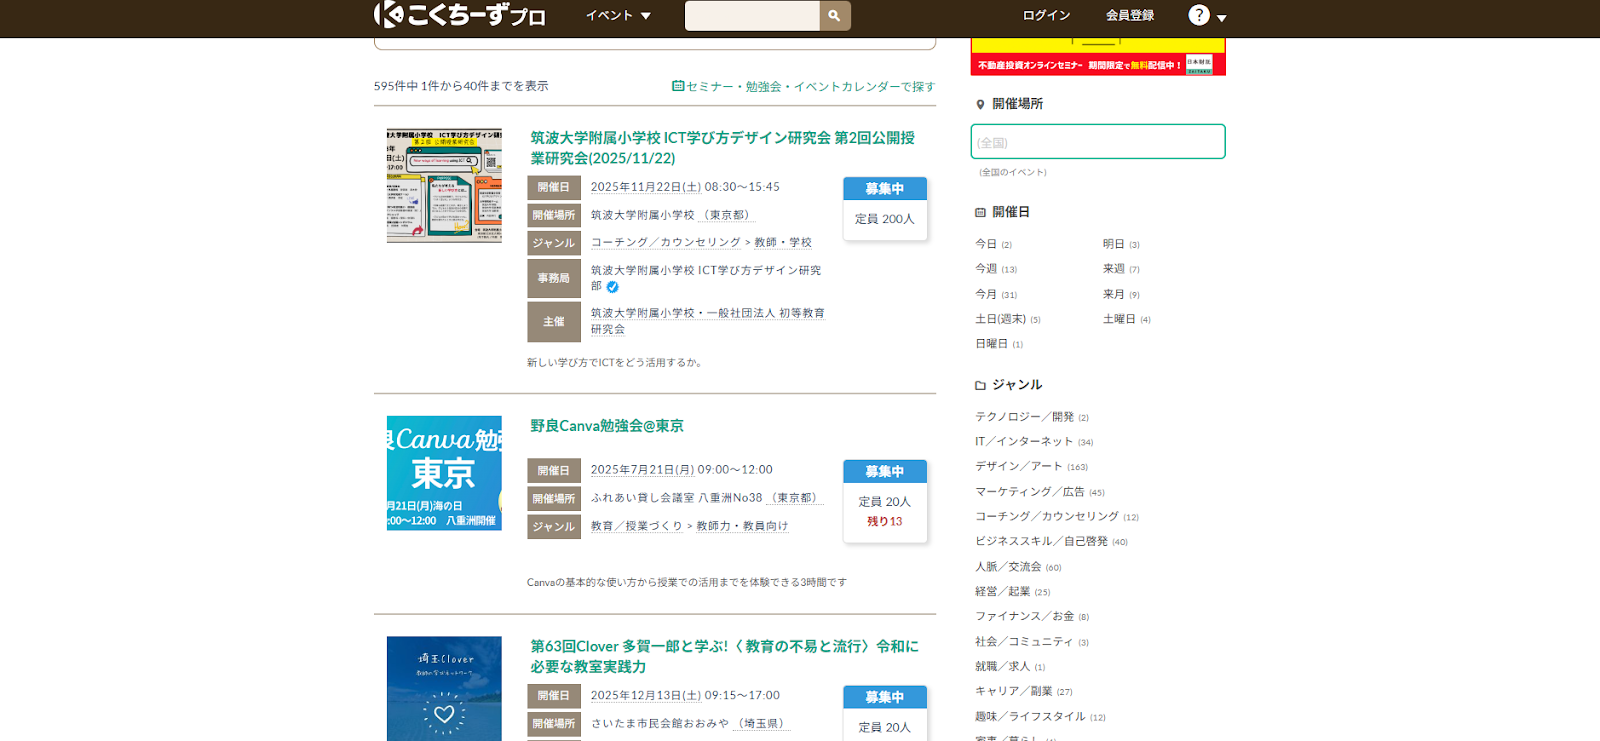Screen dimensions: 1600x741
Task: Select date 2025年12月13日(土) link
Action: (646, 696)
